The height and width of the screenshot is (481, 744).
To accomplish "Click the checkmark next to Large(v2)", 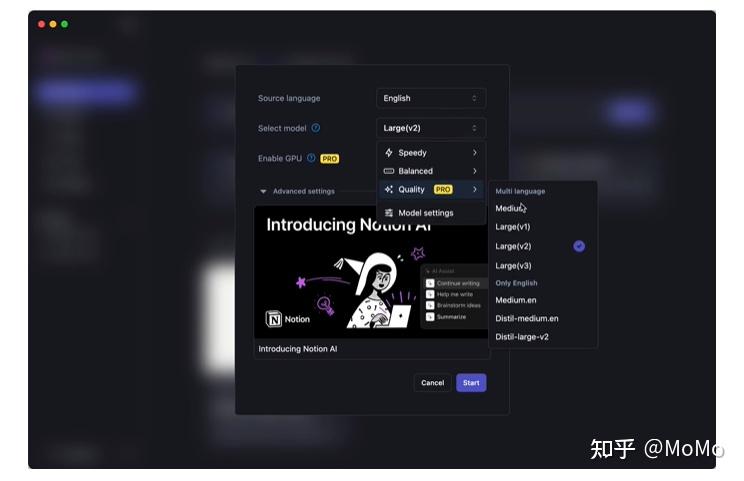I will click(x=579, y=246).
